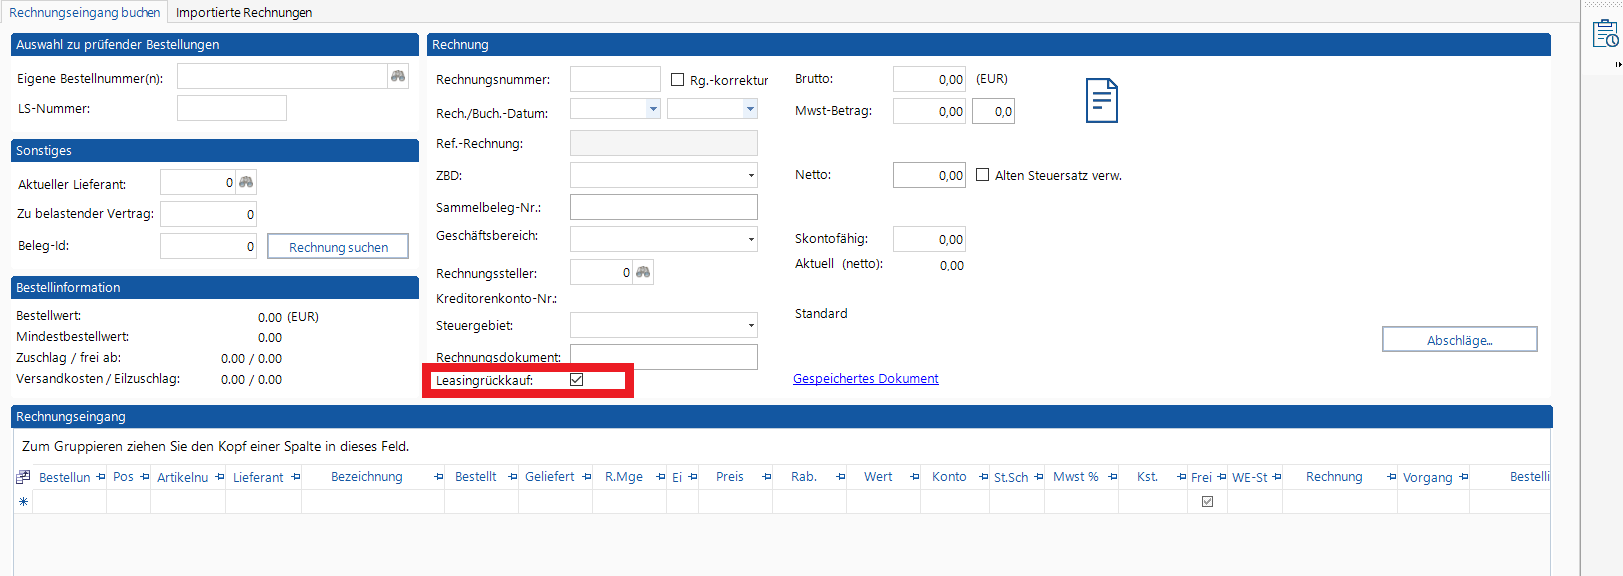Click binoculars icon next to Rechnungssteller
The width and height of the screenshot is (1623, 576).
click(x=643, y=273)
